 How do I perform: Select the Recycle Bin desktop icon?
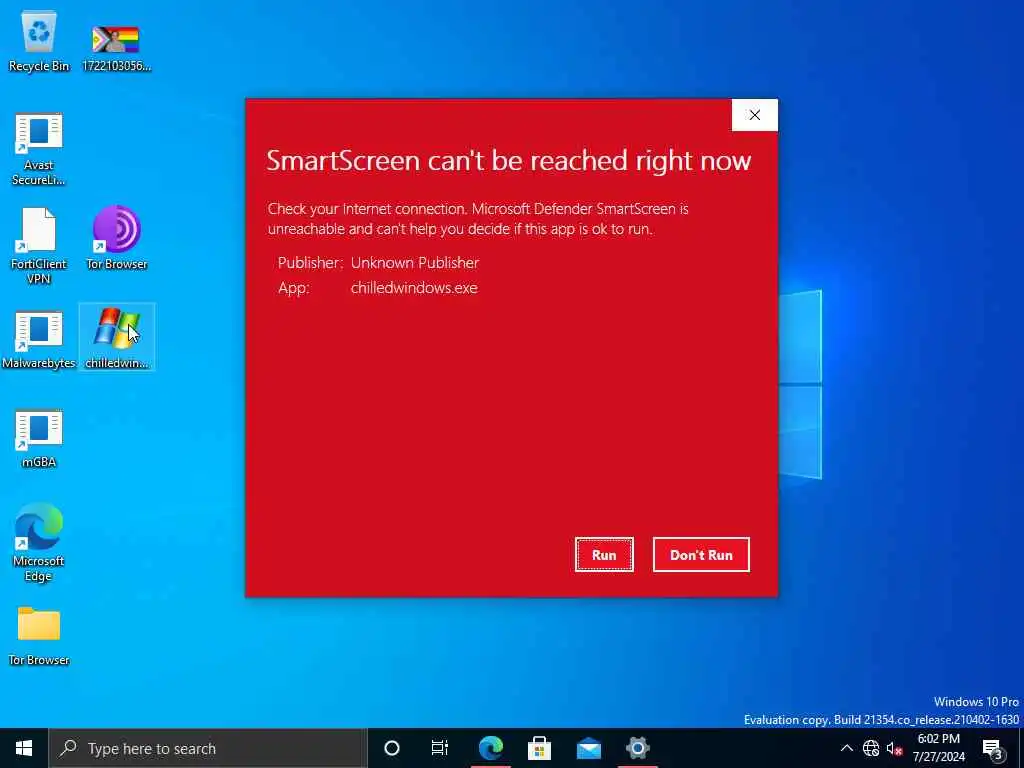(39, 42)
